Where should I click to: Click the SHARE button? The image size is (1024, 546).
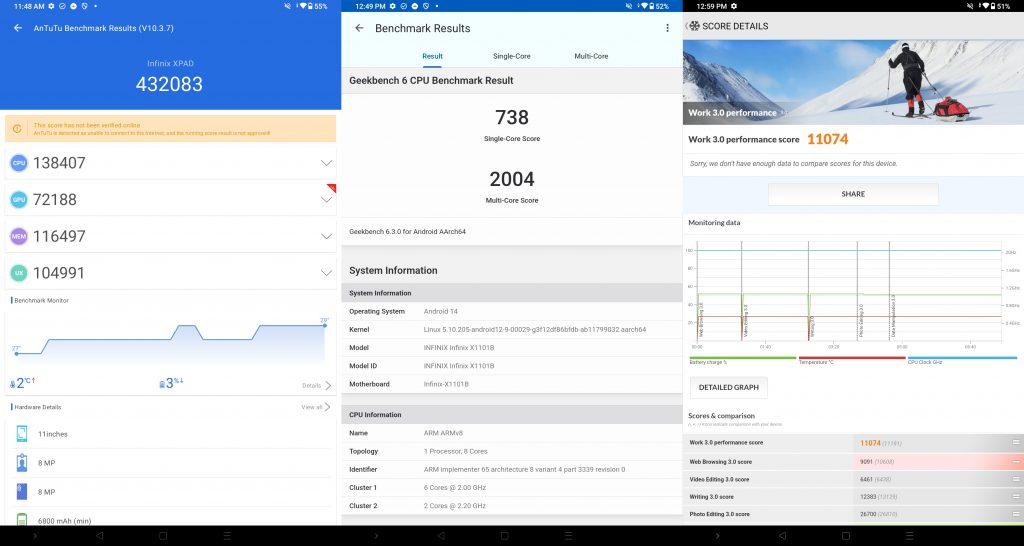coord(853,194)
